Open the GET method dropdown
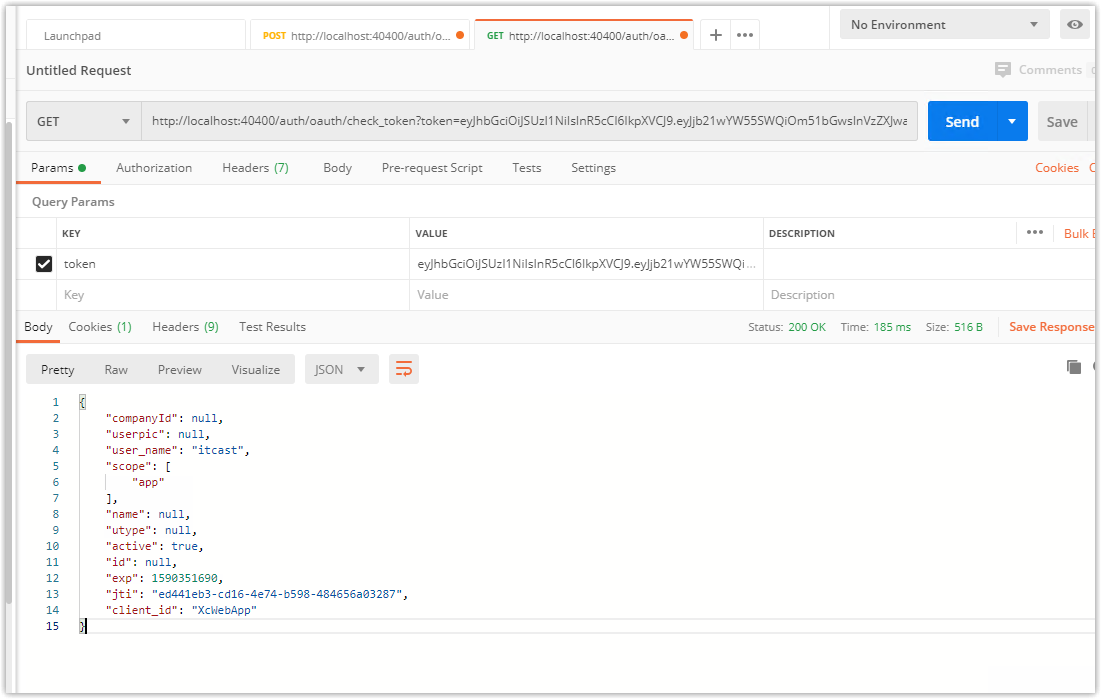The width and height of the screenshot is (1101, 699). point(84,122)
